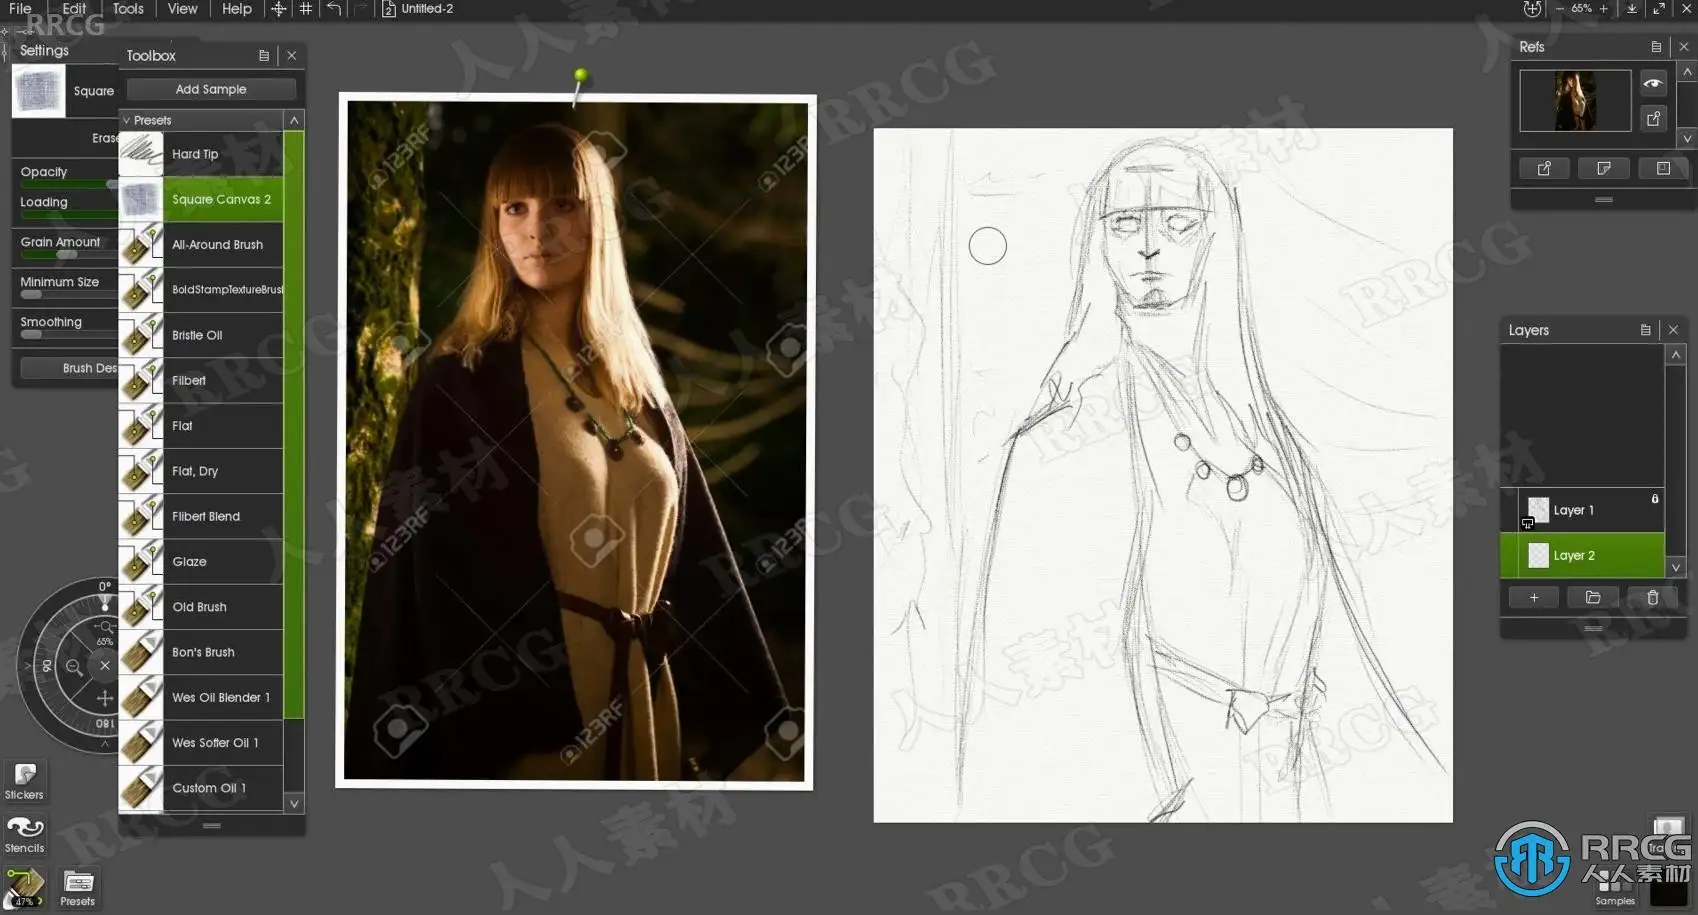
Task: Click pin icon beside reference thumbnail
Action: click(1654, 118)
